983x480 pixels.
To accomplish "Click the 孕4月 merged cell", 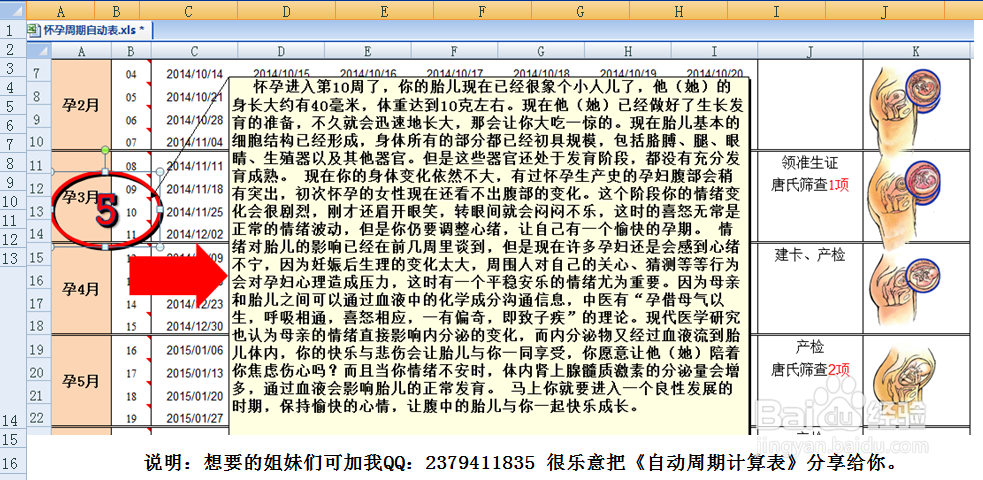I will click(81, 289).
